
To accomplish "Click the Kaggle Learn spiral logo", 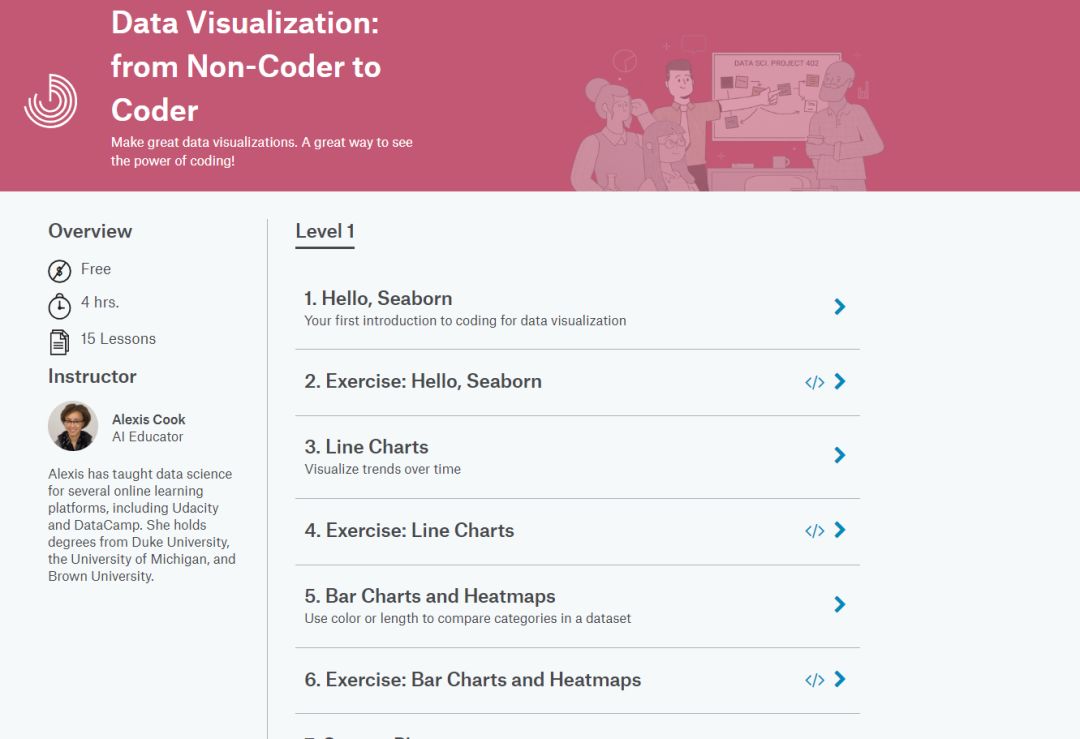I will 51,101.
